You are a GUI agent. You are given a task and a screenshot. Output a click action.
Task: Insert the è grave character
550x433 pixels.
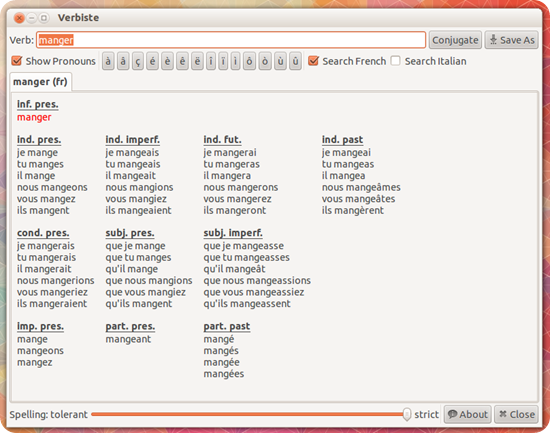tap(168, 61)
